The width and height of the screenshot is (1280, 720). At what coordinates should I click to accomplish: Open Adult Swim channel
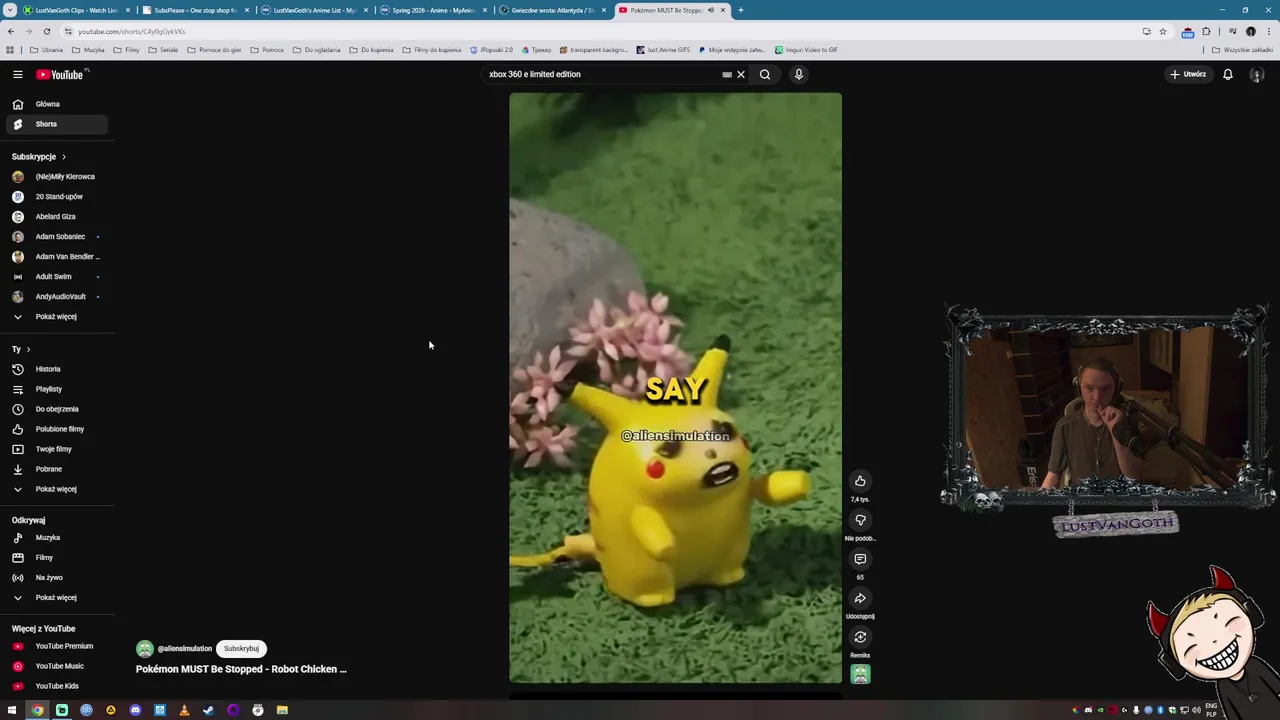55,276
